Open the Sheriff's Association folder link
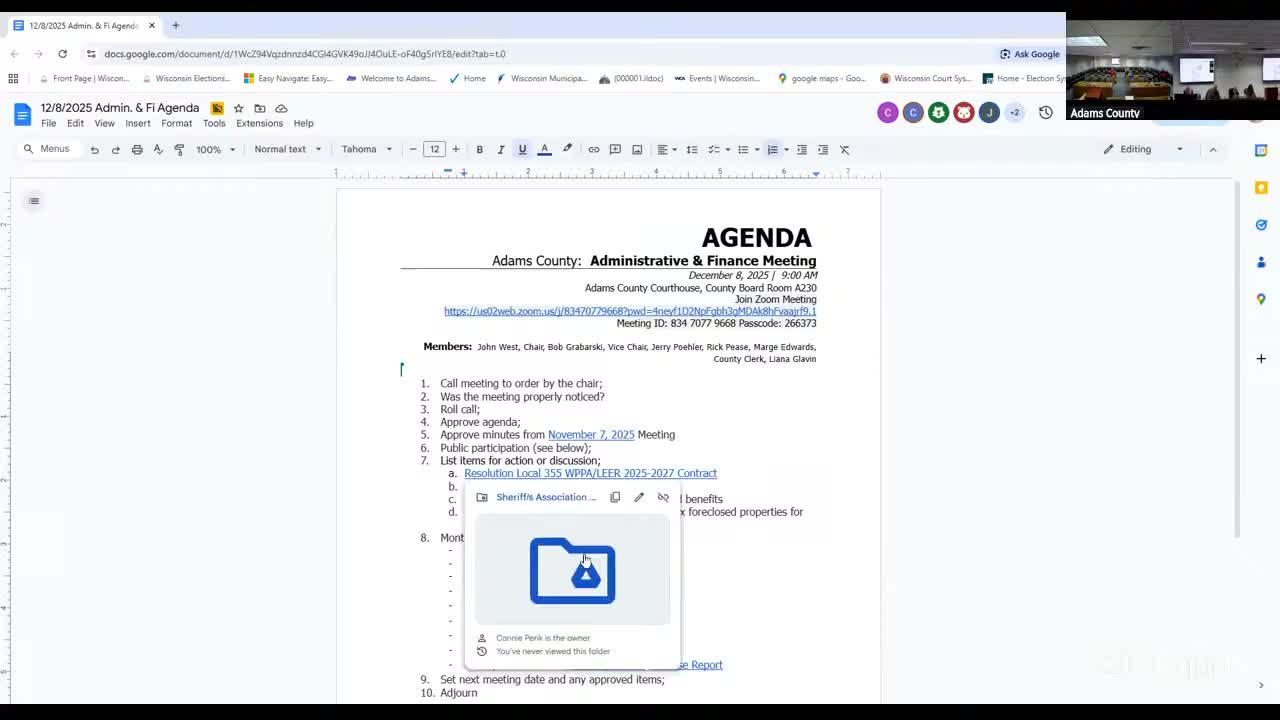This screenshot has width=1280, height=720. [546, 497]
